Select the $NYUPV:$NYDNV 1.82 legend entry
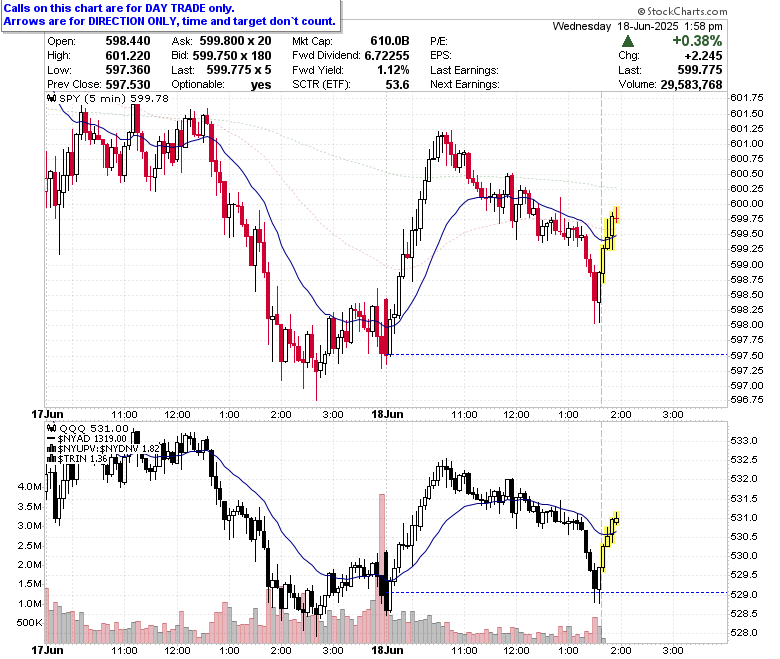780x659 pixels. click(108, 449)
